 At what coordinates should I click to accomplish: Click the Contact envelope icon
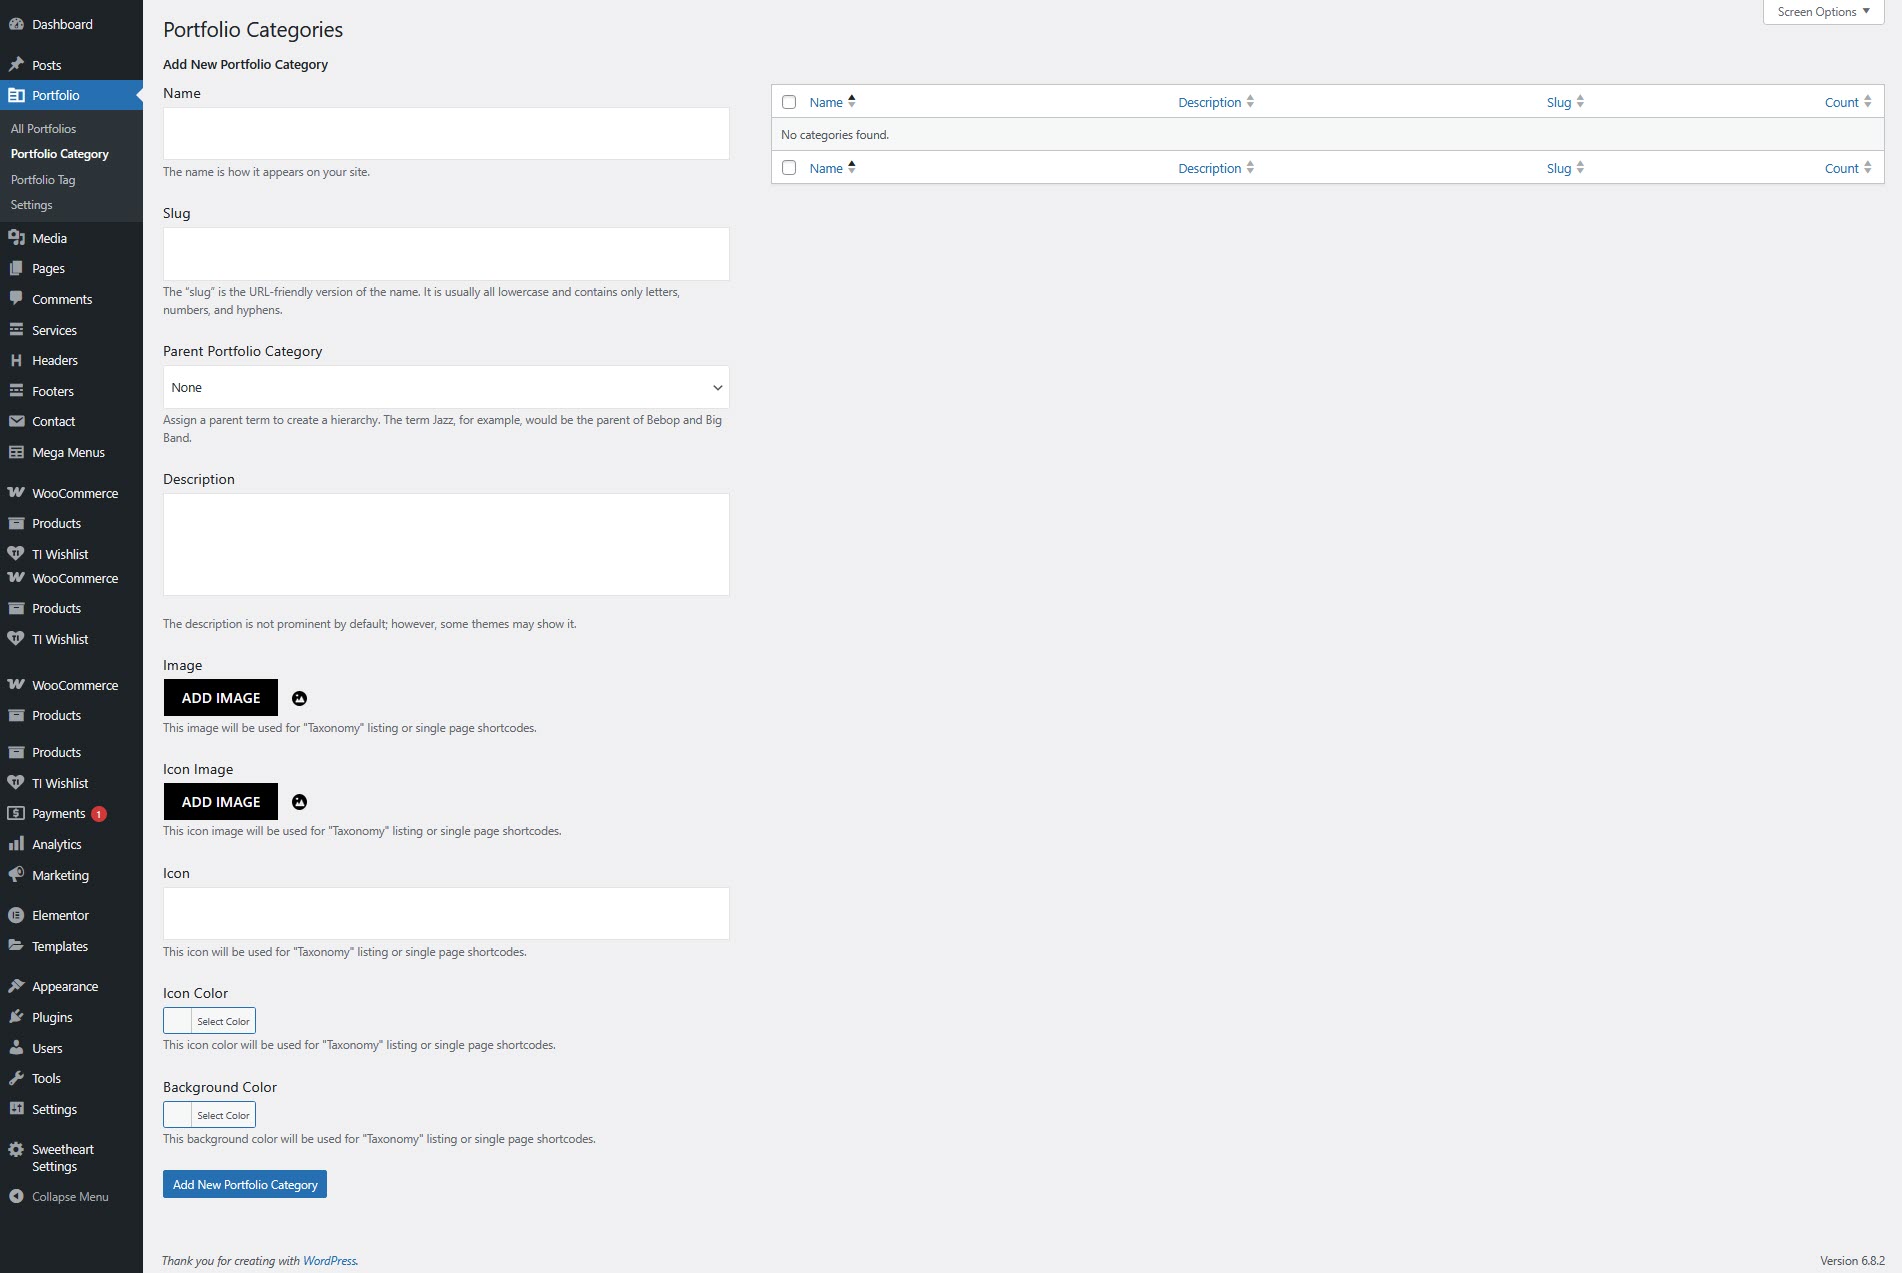pyautogui.click(x=16, y=421)
